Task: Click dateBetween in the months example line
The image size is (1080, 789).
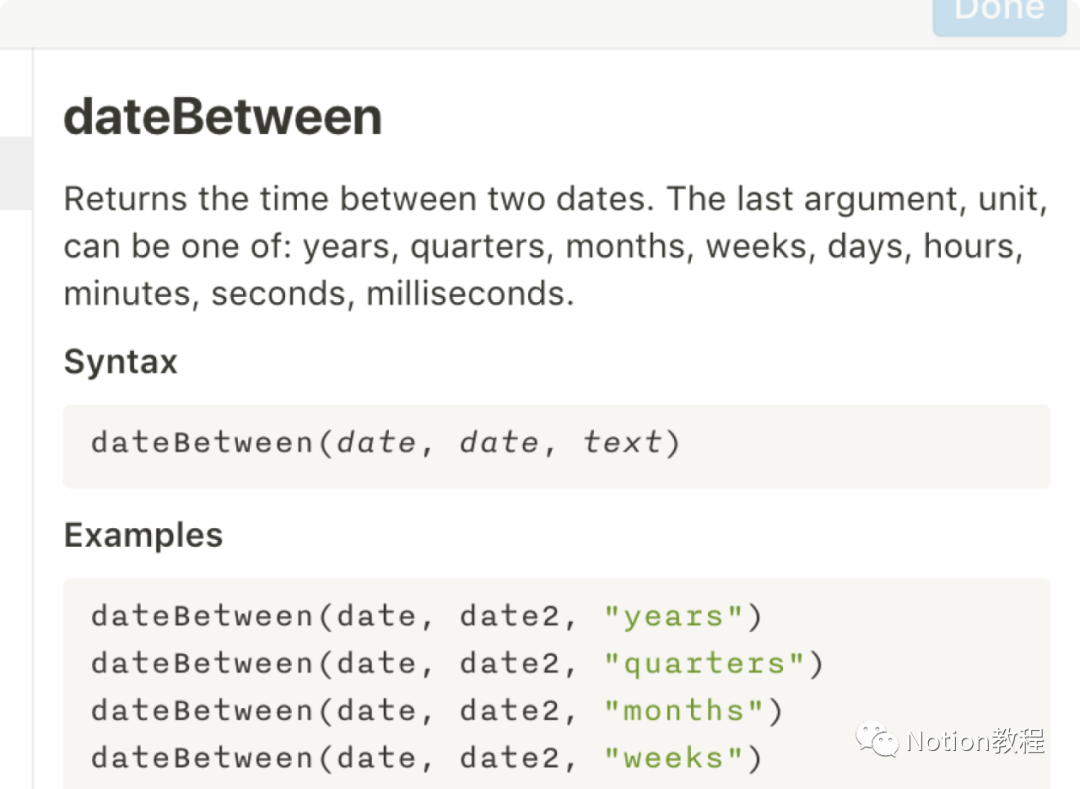Action: (x=204, y=711)
